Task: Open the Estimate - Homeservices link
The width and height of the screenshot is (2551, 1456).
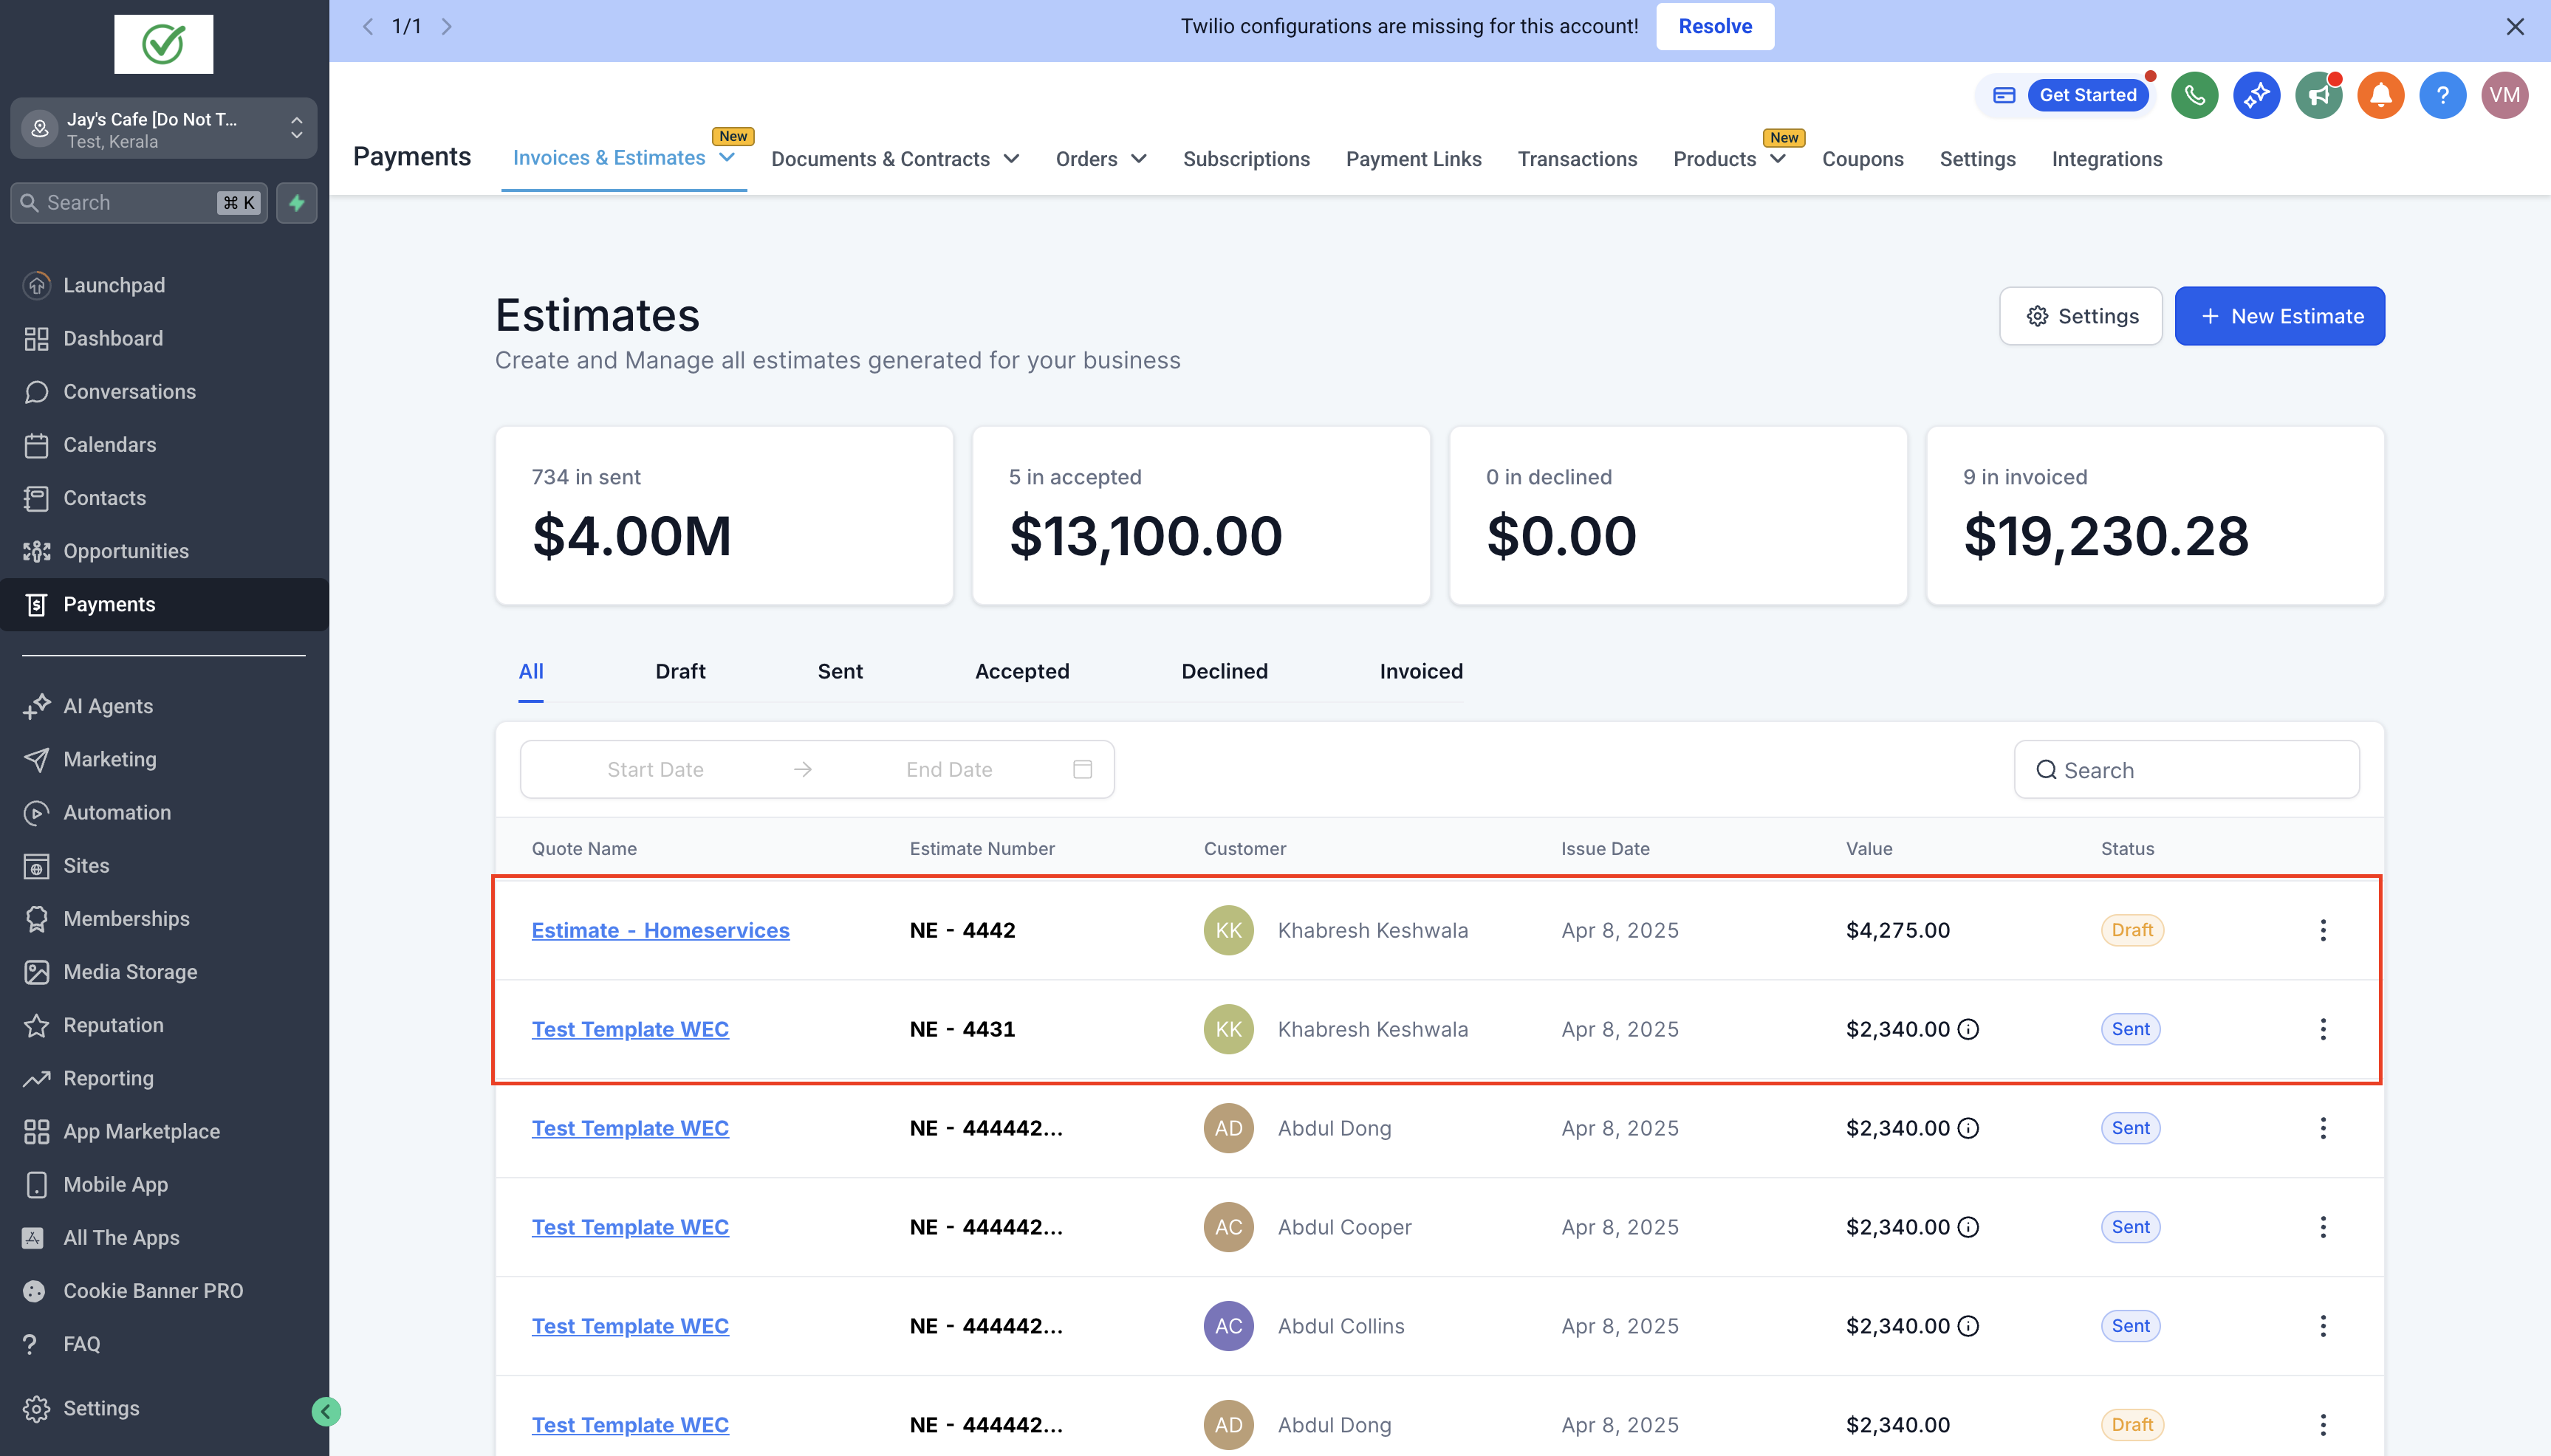Action: coord(660,930)
